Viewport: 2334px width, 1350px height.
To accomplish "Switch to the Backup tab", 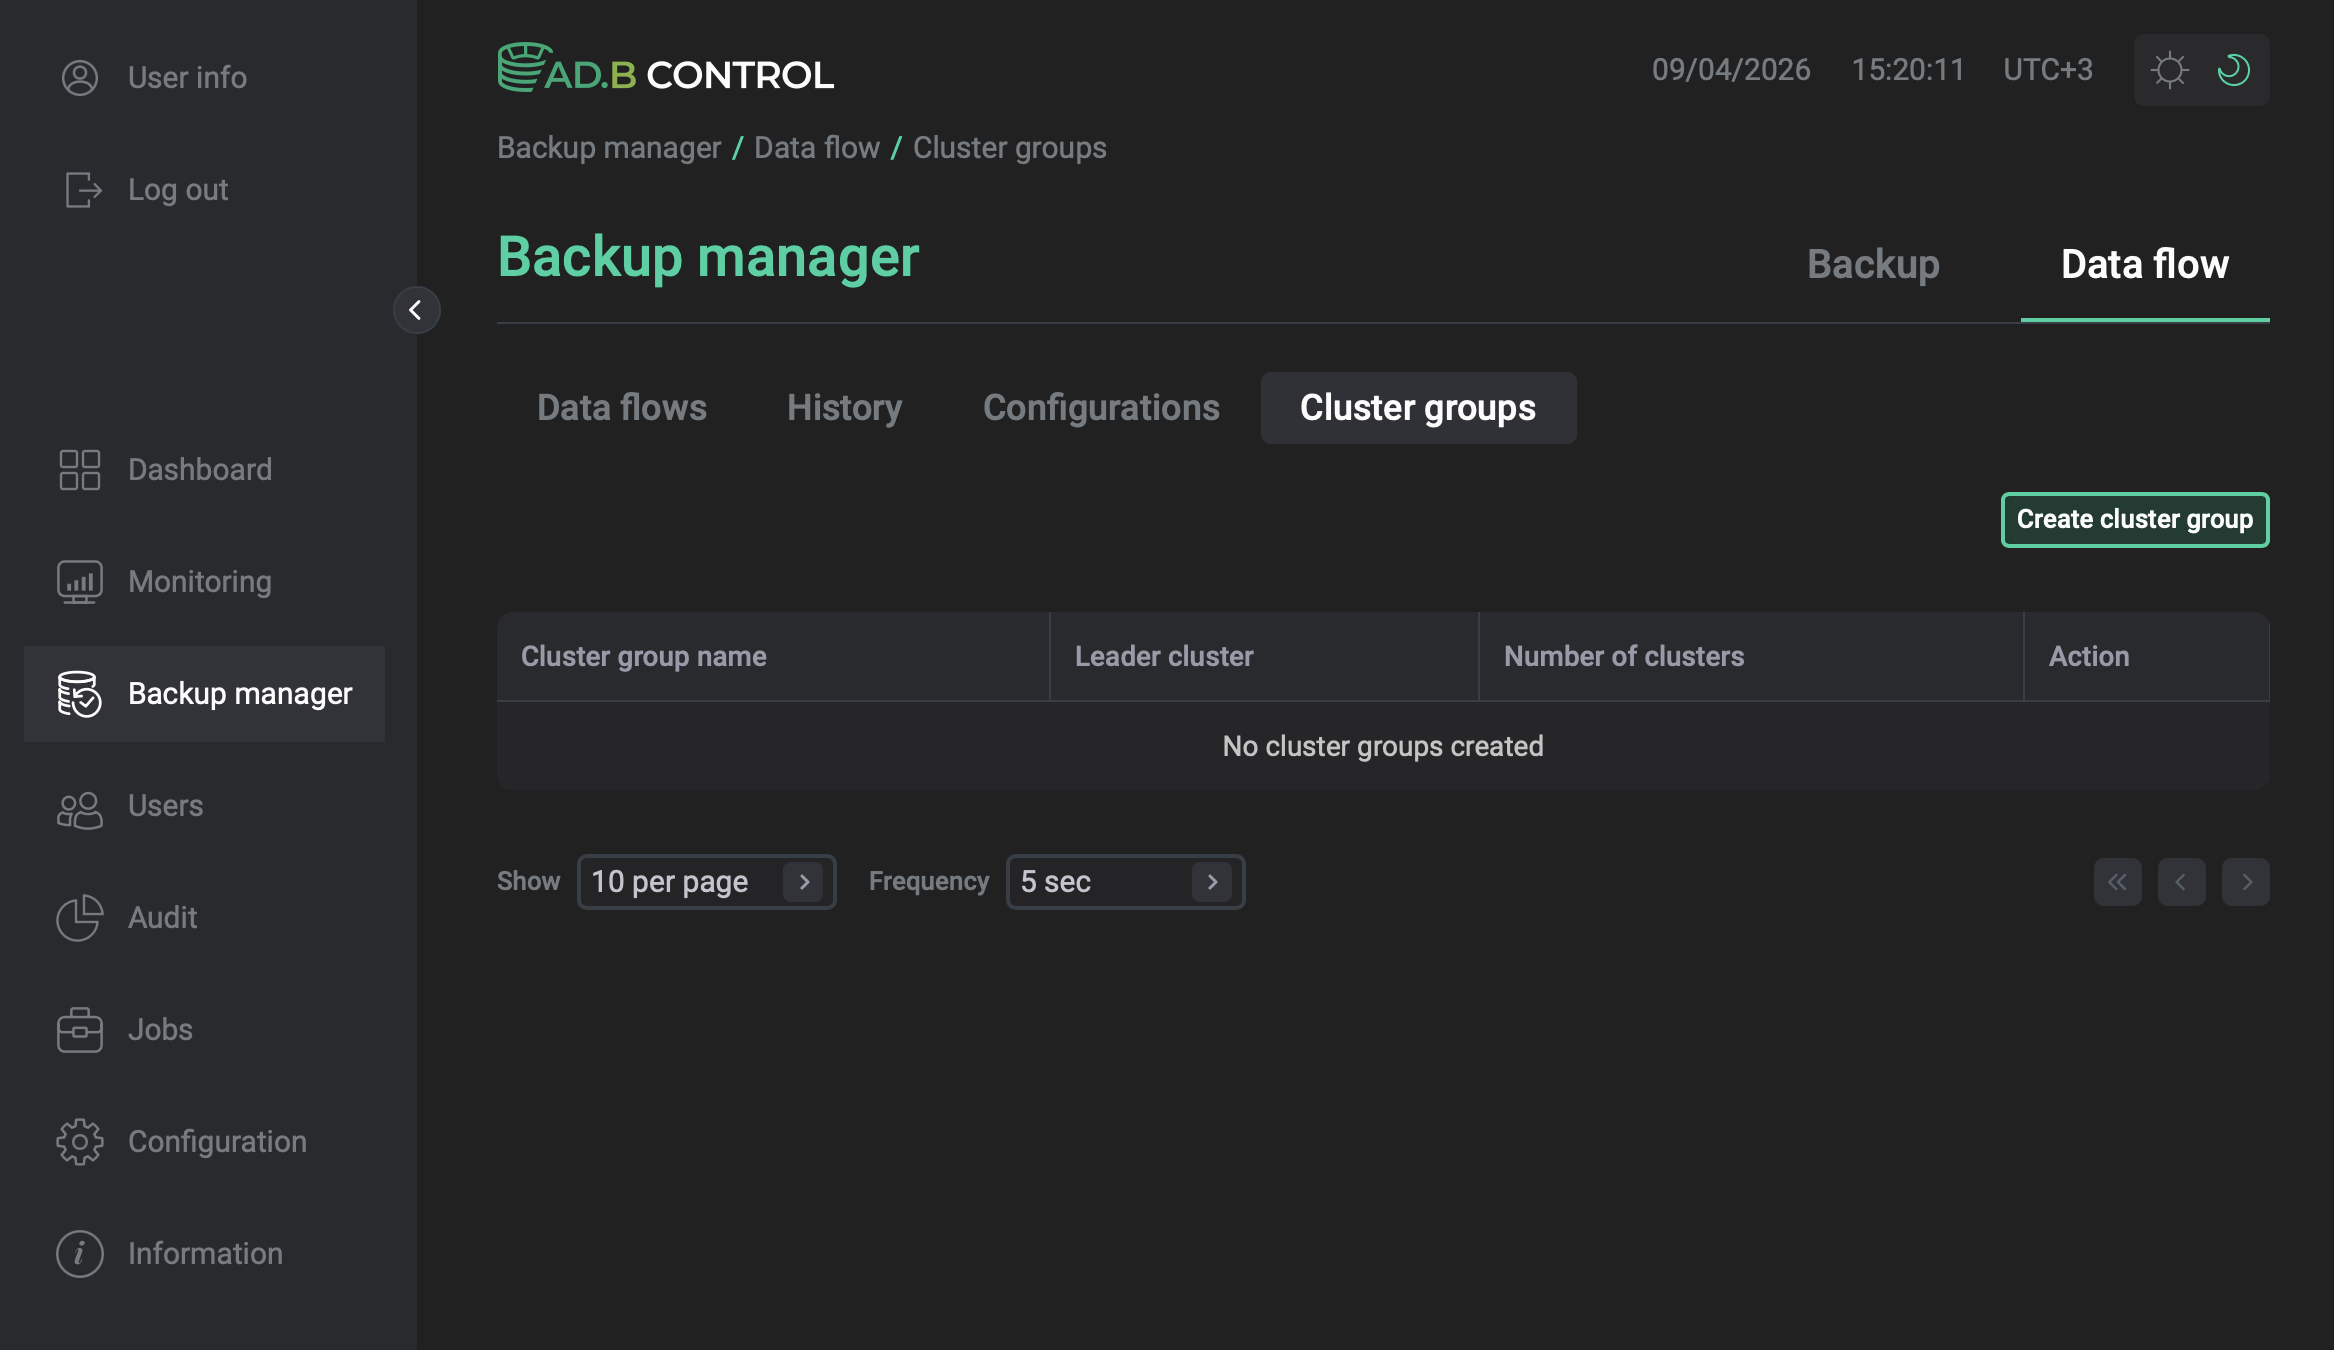I will [x=1873, y=265].
